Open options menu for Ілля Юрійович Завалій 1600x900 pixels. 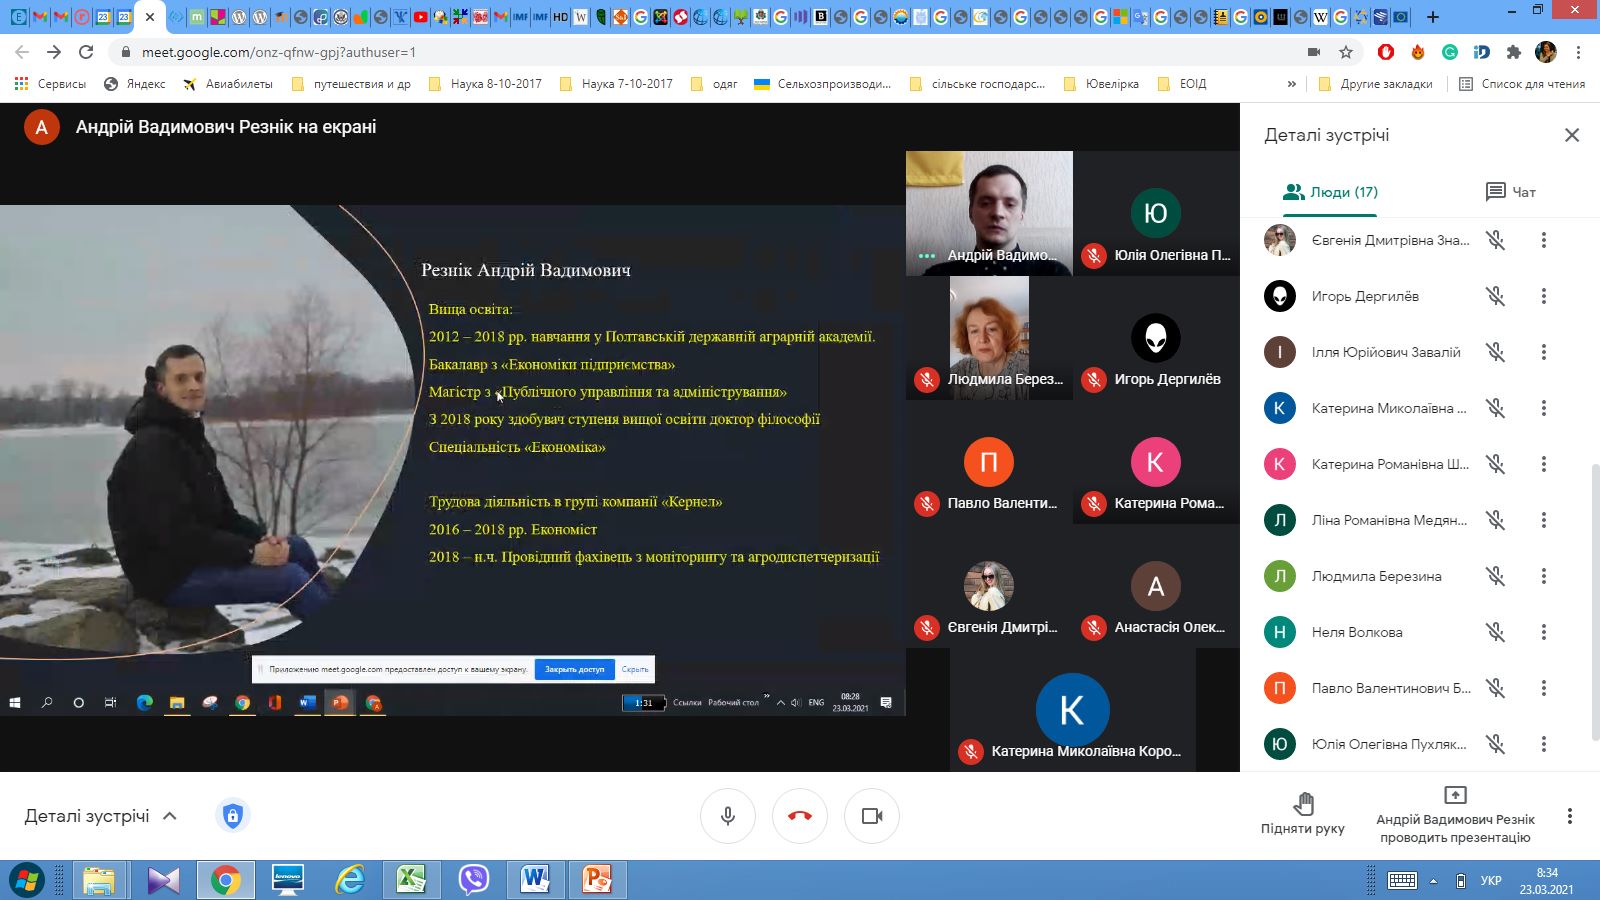point(1544,352)
